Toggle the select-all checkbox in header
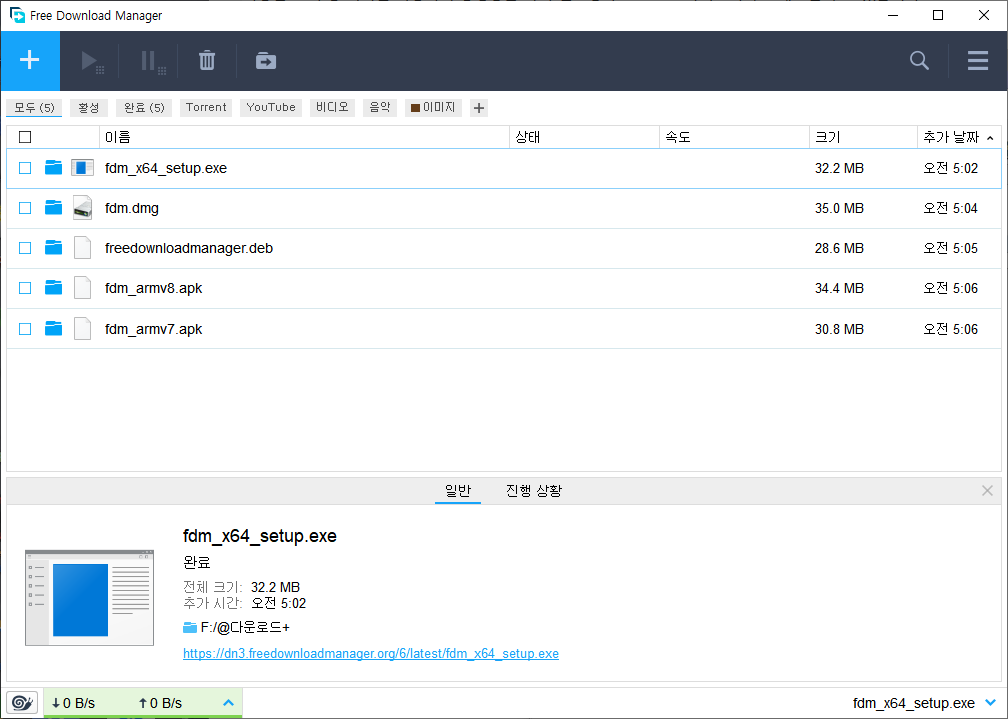The image size is (1008, 719). [x=25, y=137]
